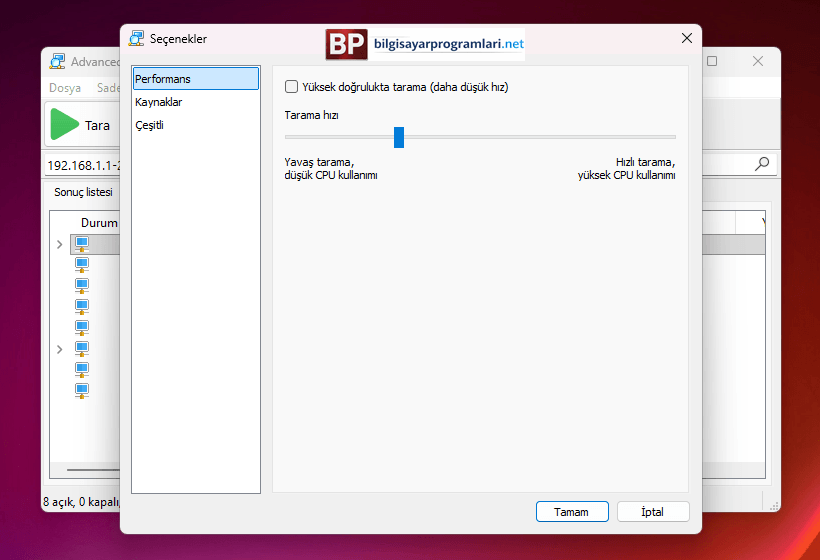820x560 pixels.
Task: Click the search magnifier icon in main window
Action: 762,164
